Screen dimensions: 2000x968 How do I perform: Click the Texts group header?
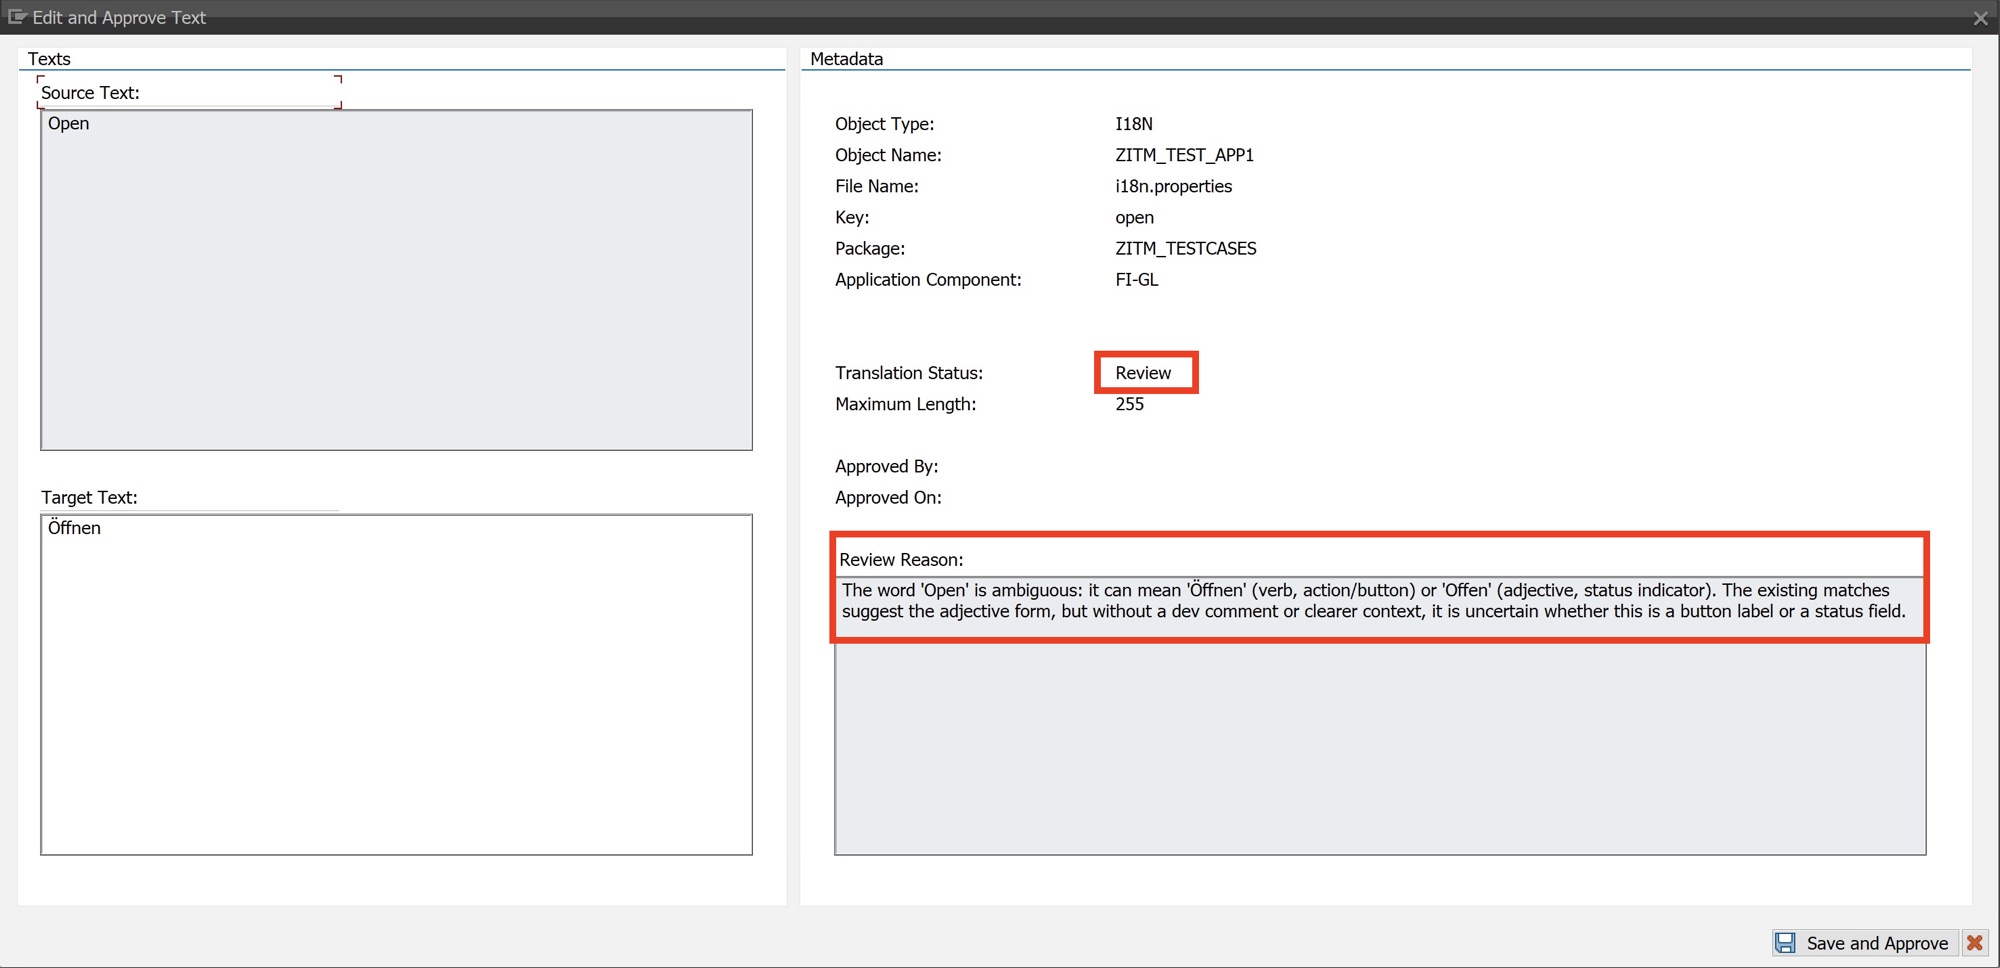(49, 59)
